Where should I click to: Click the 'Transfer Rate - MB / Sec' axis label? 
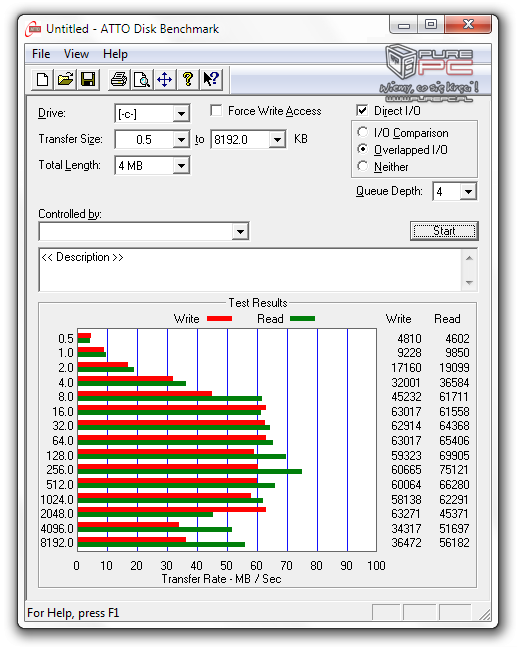(x=221, y=579)
